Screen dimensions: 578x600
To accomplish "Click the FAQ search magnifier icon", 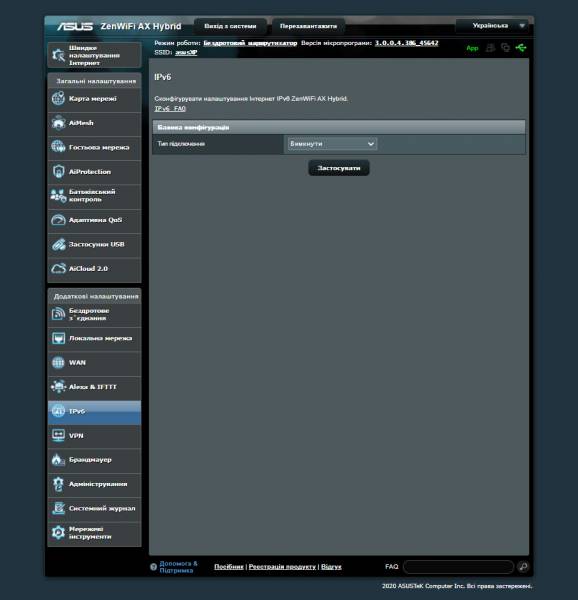I will pyautogui.click(x=523, y=567).
